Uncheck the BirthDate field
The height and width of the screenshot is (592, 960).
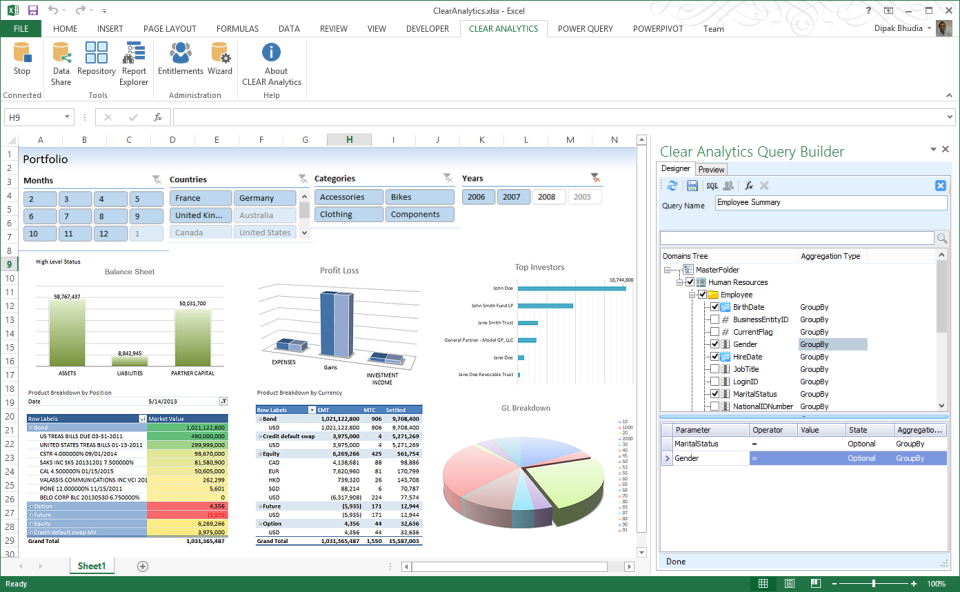[713, 307]
